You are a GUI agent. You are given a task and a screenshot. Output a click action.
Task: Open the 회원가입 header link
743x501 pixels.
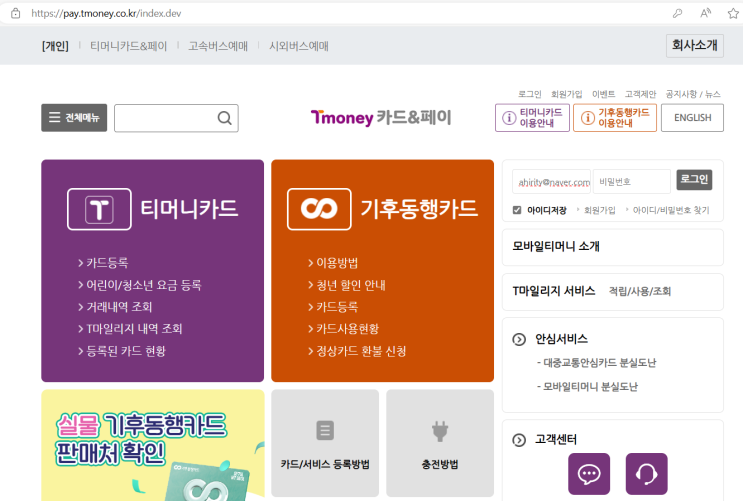coord(566,94)
